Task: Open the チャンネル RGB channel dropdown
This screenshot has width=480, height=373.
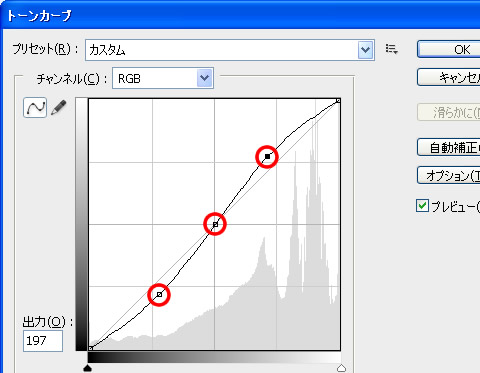Action: [163, 78]
